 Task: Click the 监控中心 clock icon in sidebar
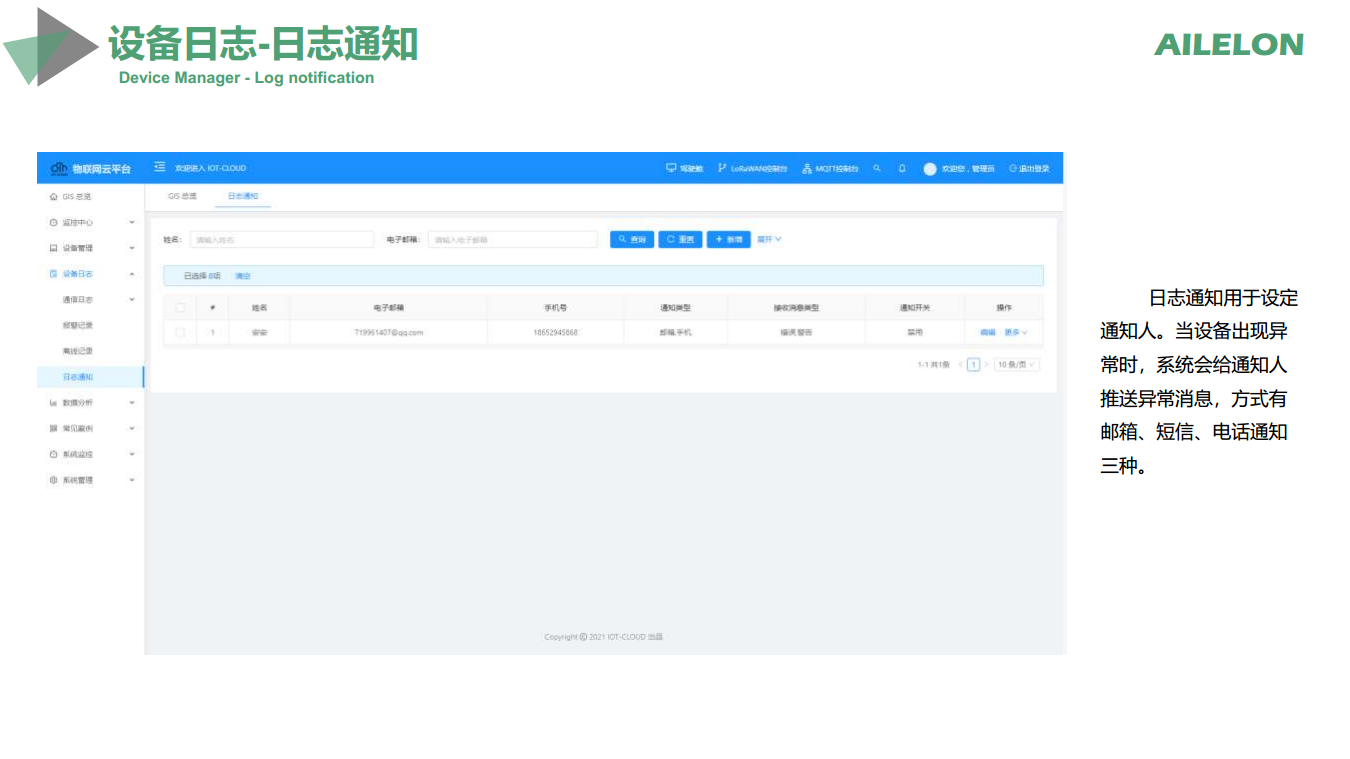pyautogui.click(x=54, y=222)
